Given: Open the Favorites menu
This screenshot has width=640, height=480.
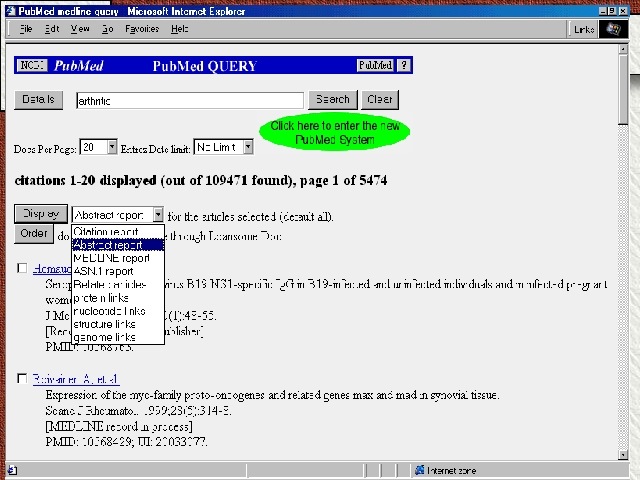Looking at the screenshot, I should 142,29.
